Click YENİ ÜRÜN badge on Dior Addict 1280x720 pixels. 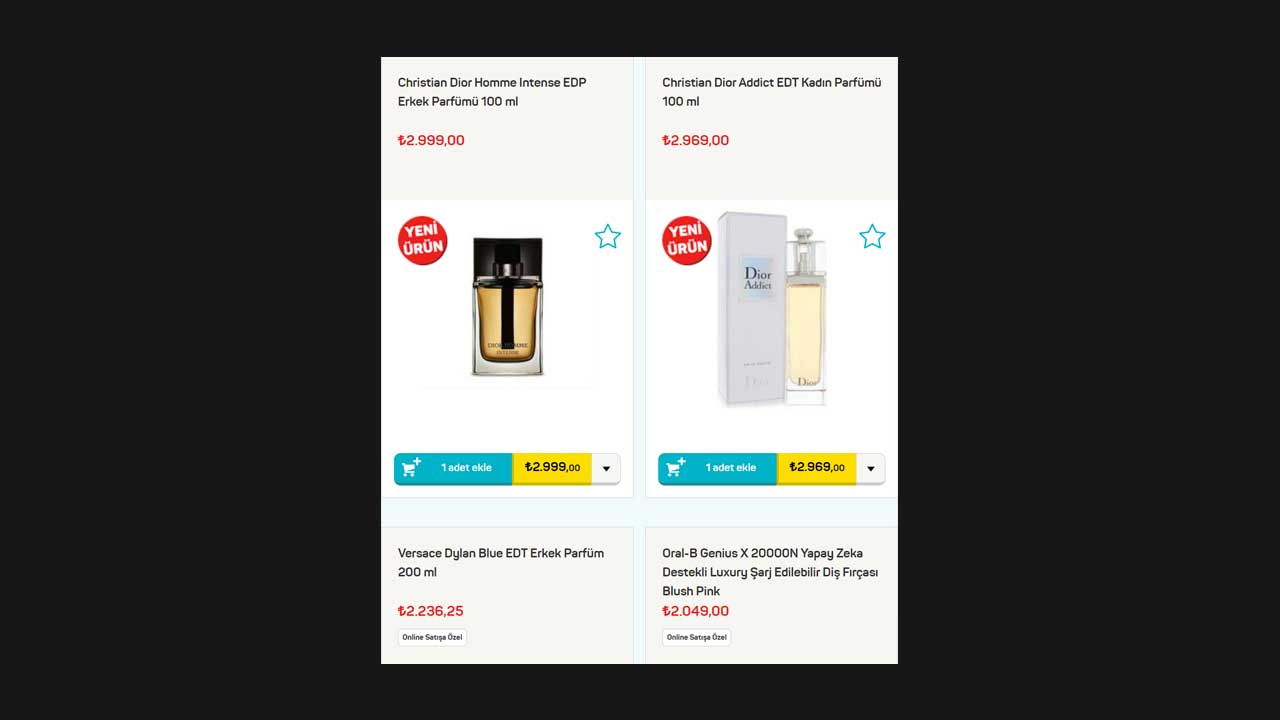click(x=686, y=241)
